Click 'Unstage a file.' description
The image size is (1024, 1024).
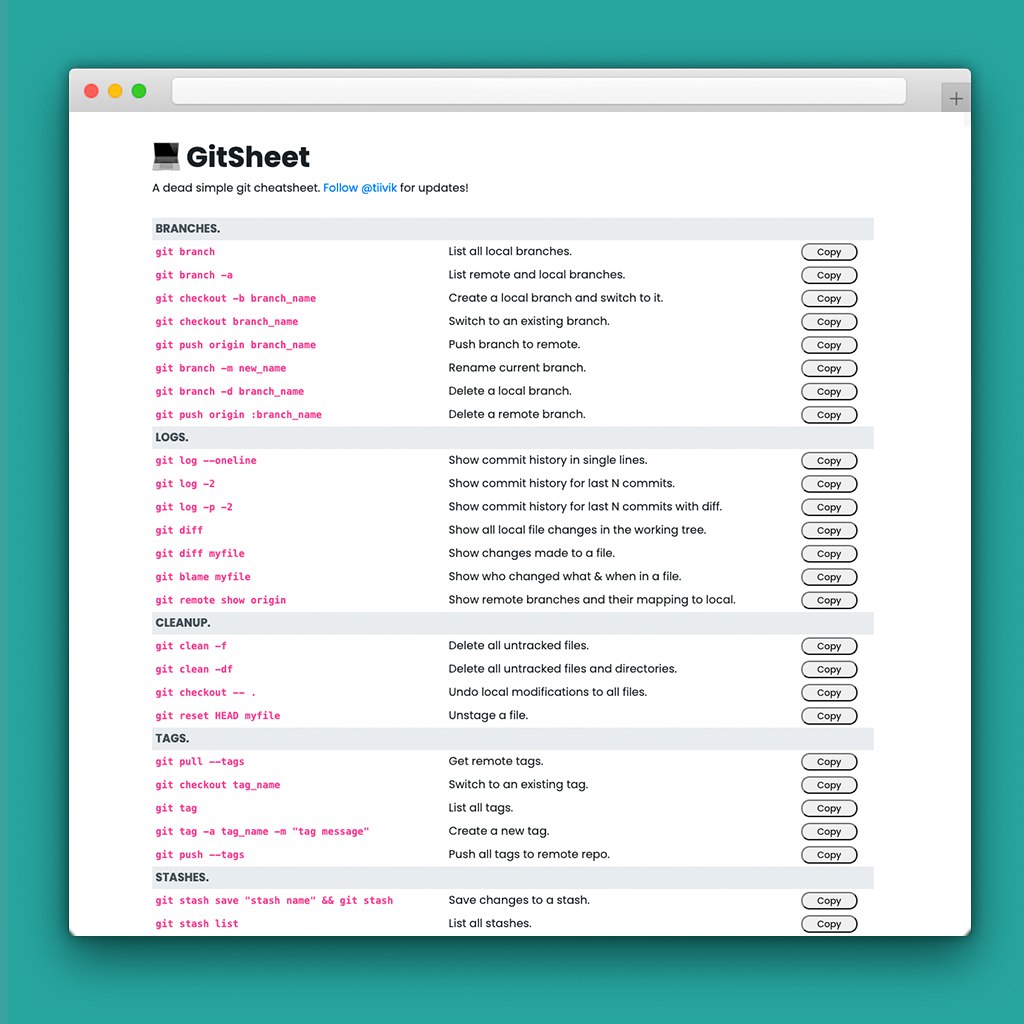coord(488,715)
